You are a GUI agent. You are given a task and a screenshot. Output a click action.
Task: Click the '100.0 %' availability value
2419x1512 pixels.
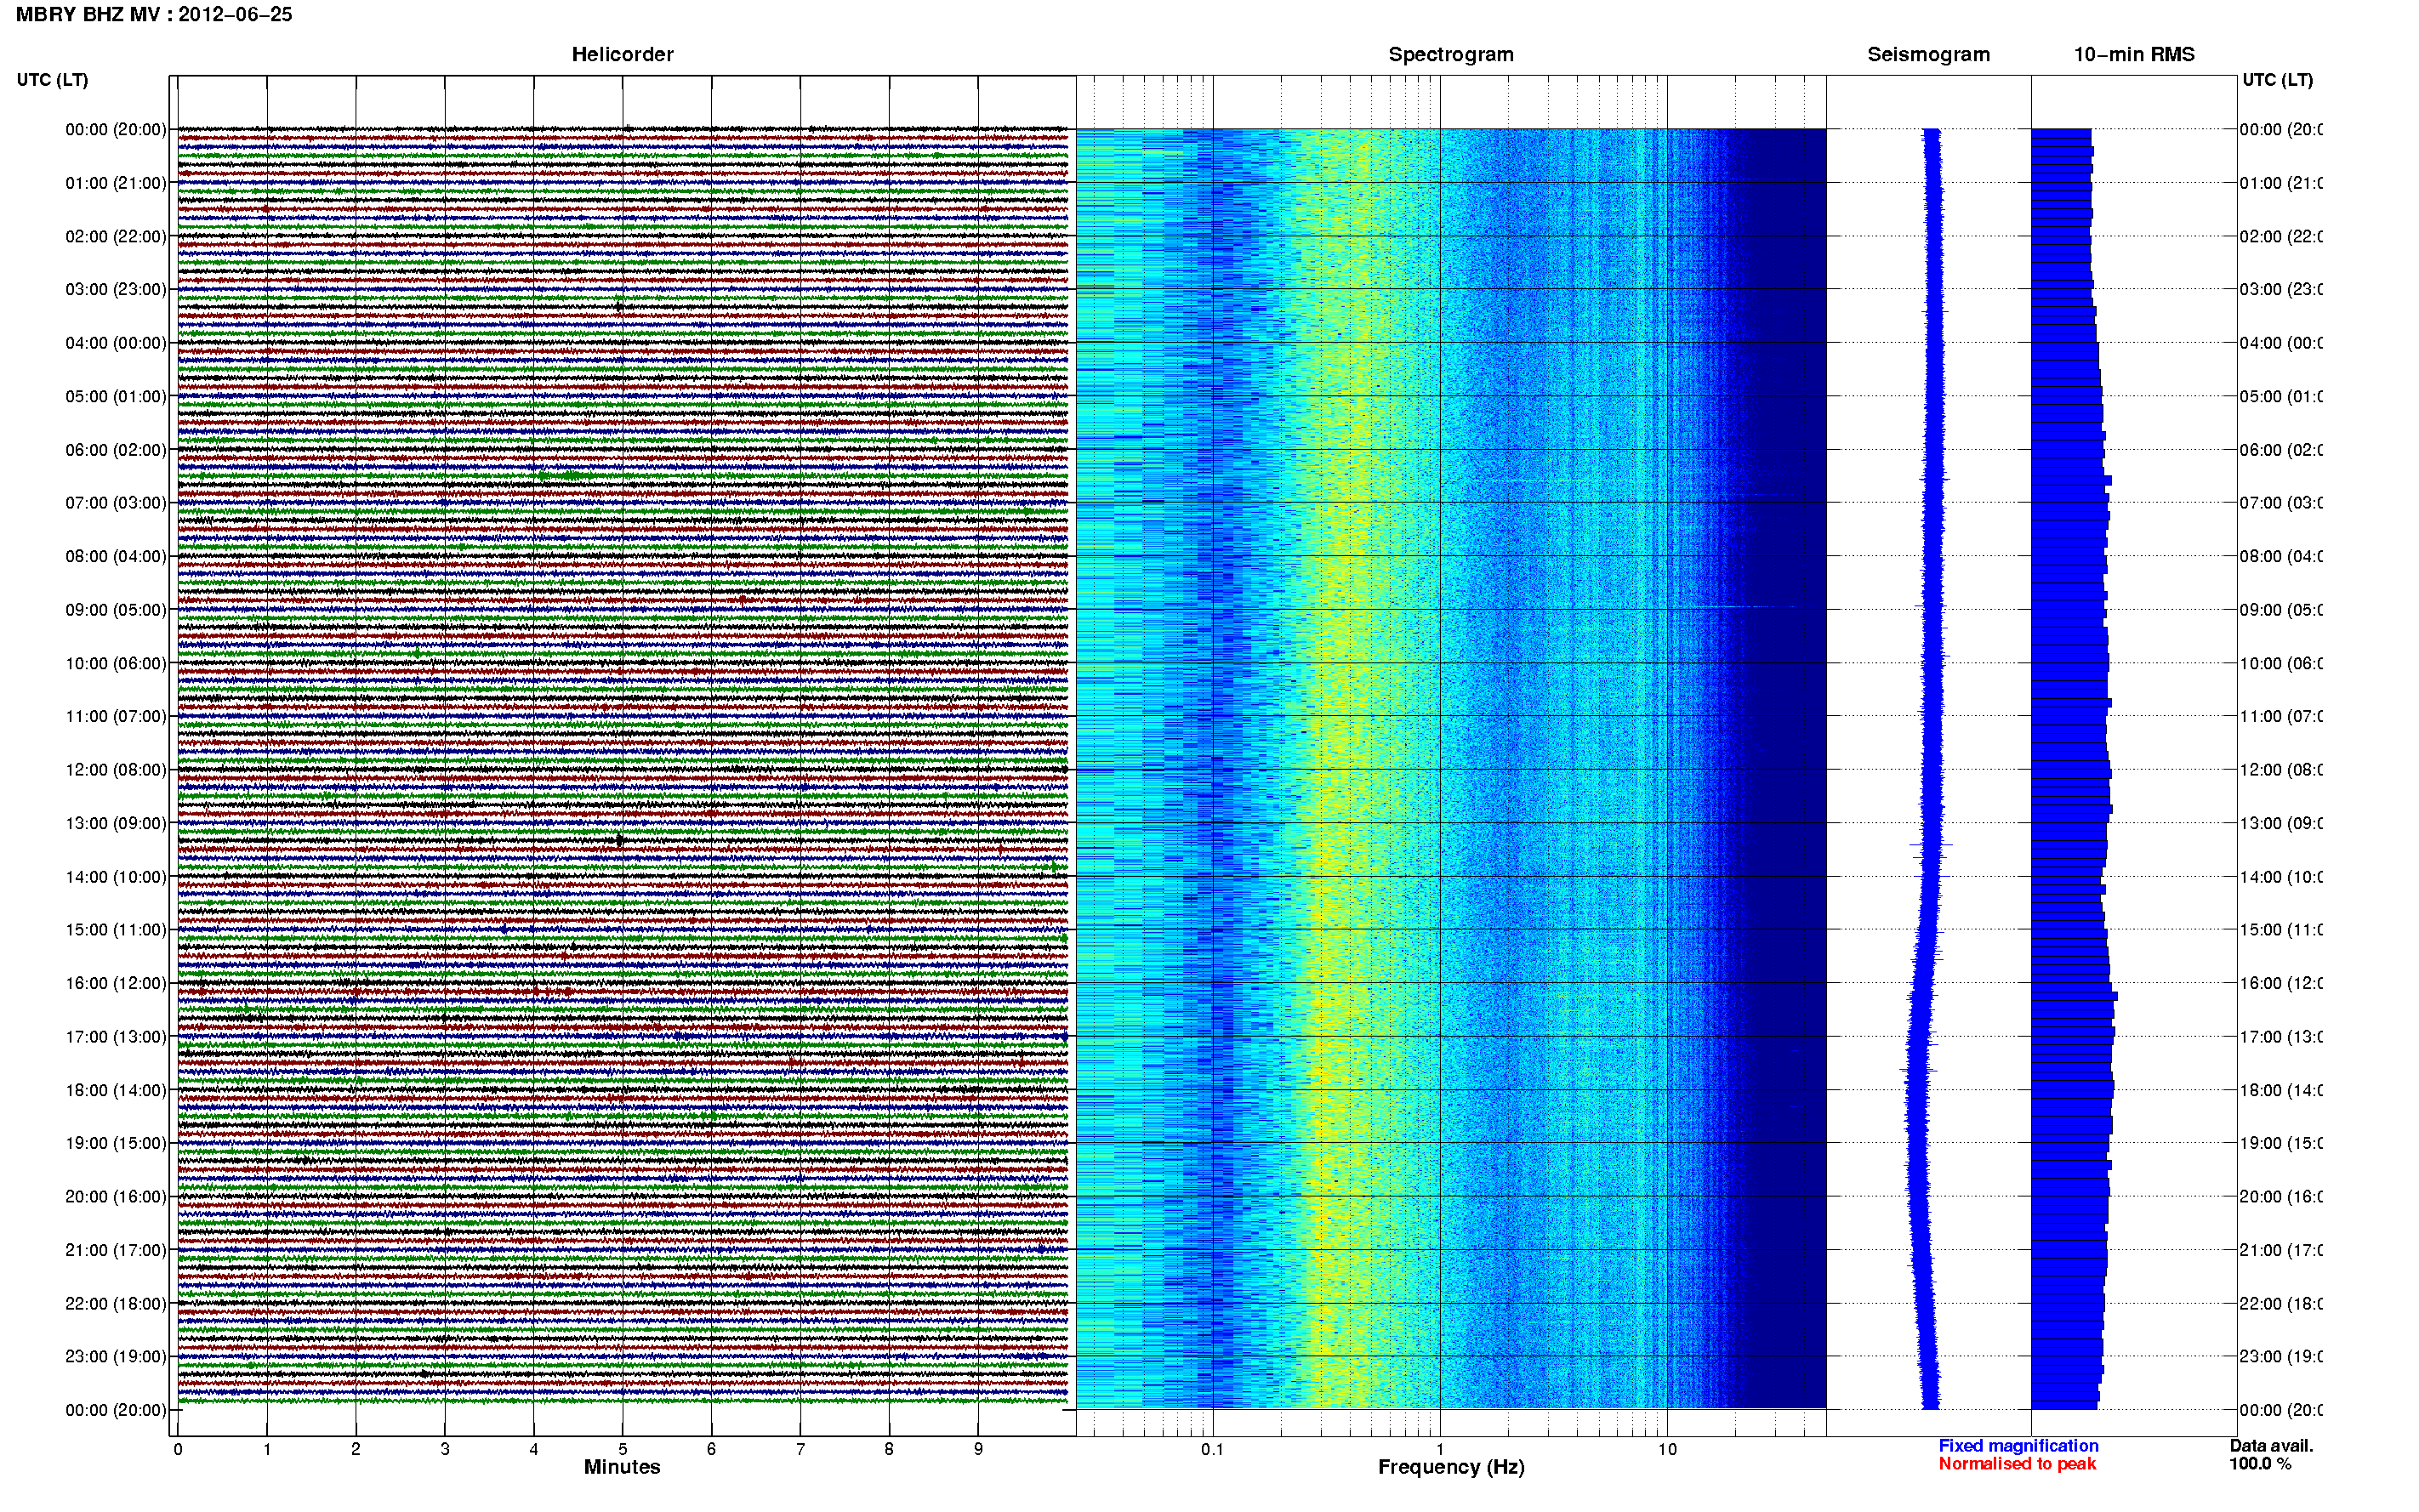click(x=2260, y=1464)
